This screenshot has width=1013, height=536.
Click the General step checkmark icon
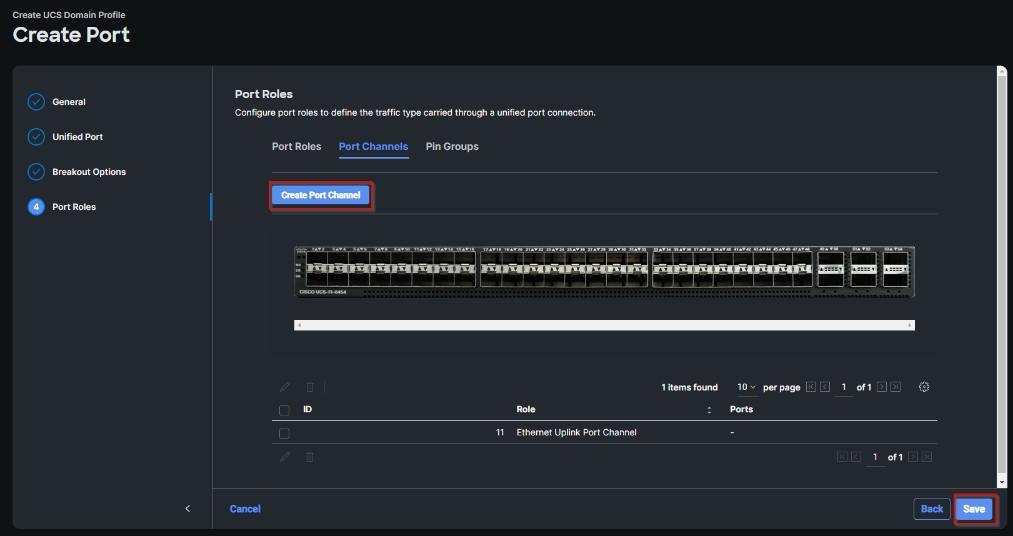coord(36,102)
